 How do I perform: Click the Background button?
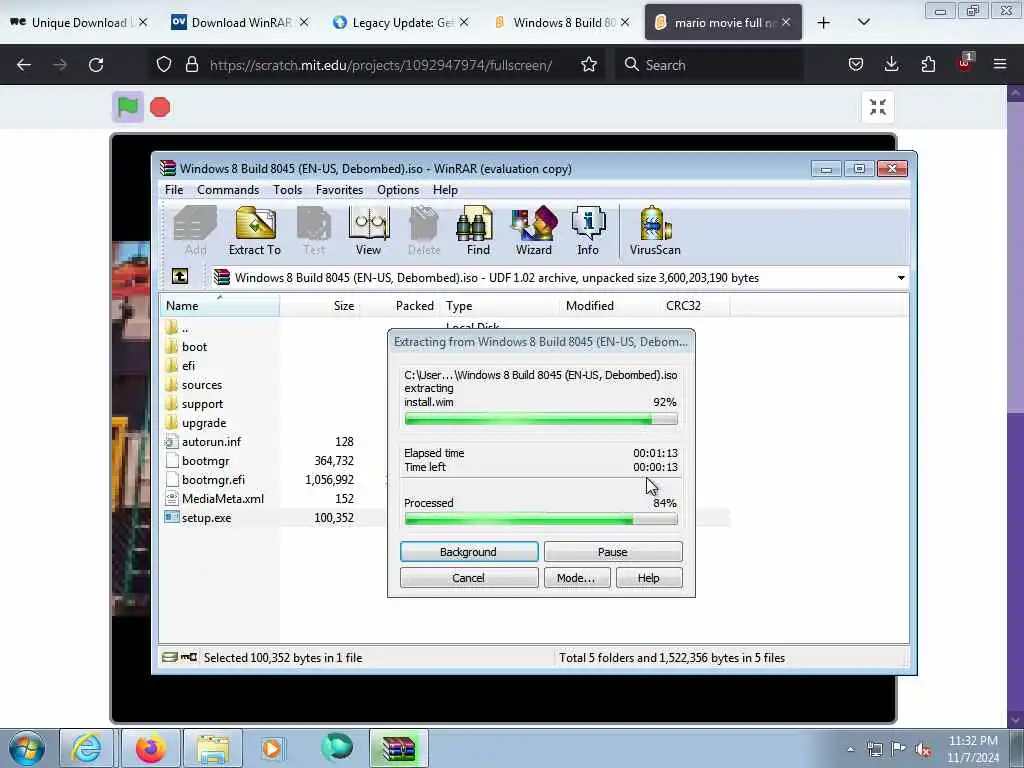coord(469,552)
